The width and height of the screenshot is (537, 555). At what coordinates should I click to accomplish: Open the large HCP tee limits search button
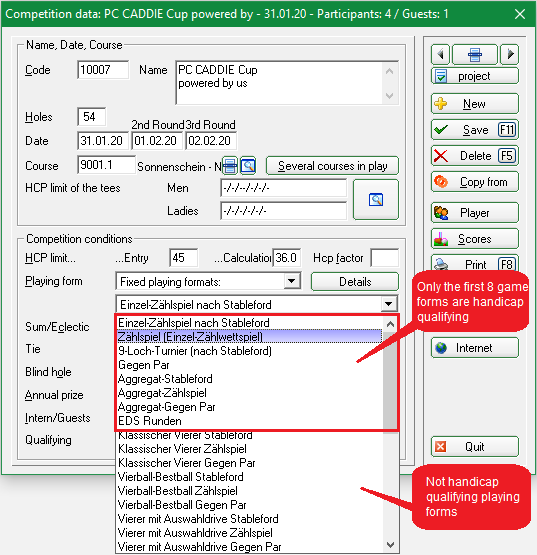[x=376, y=200]
